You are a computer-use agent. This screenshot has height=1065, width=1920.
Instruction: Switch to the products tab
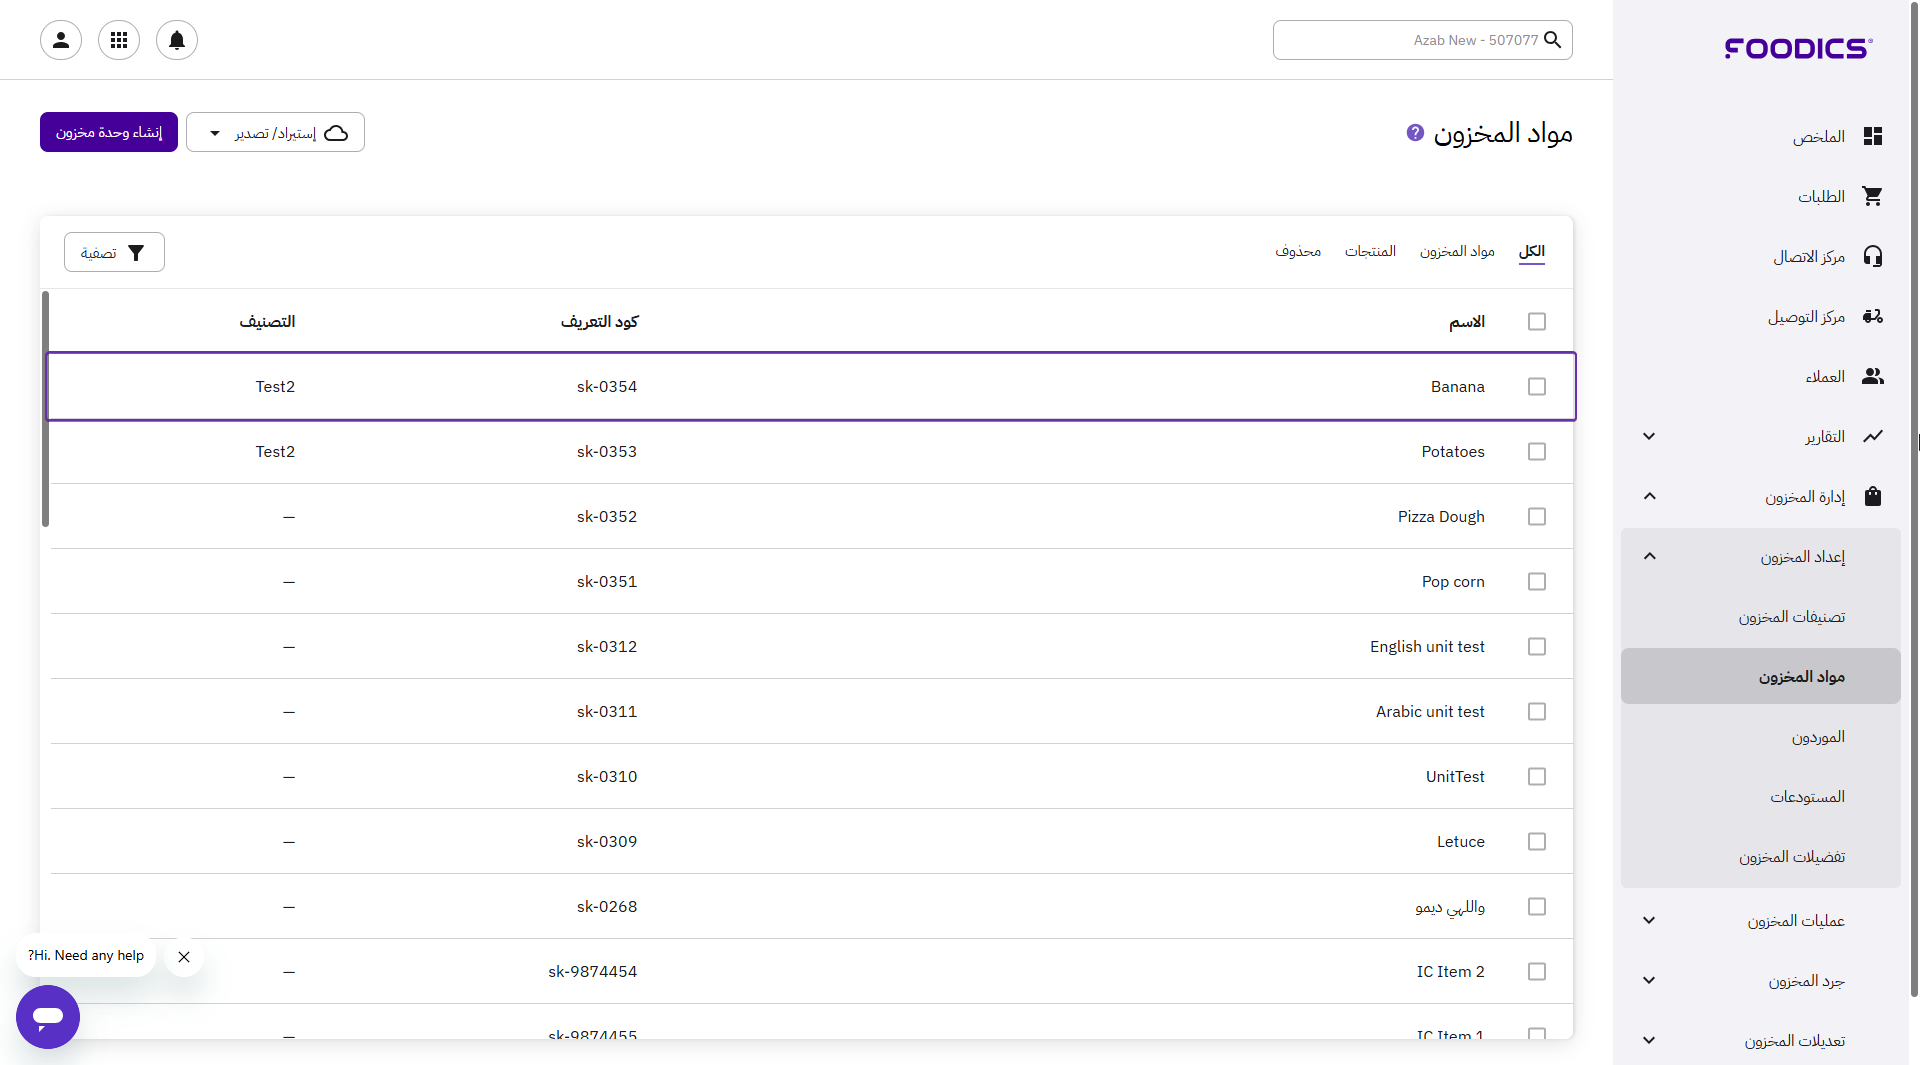(x=1369, y=251)
